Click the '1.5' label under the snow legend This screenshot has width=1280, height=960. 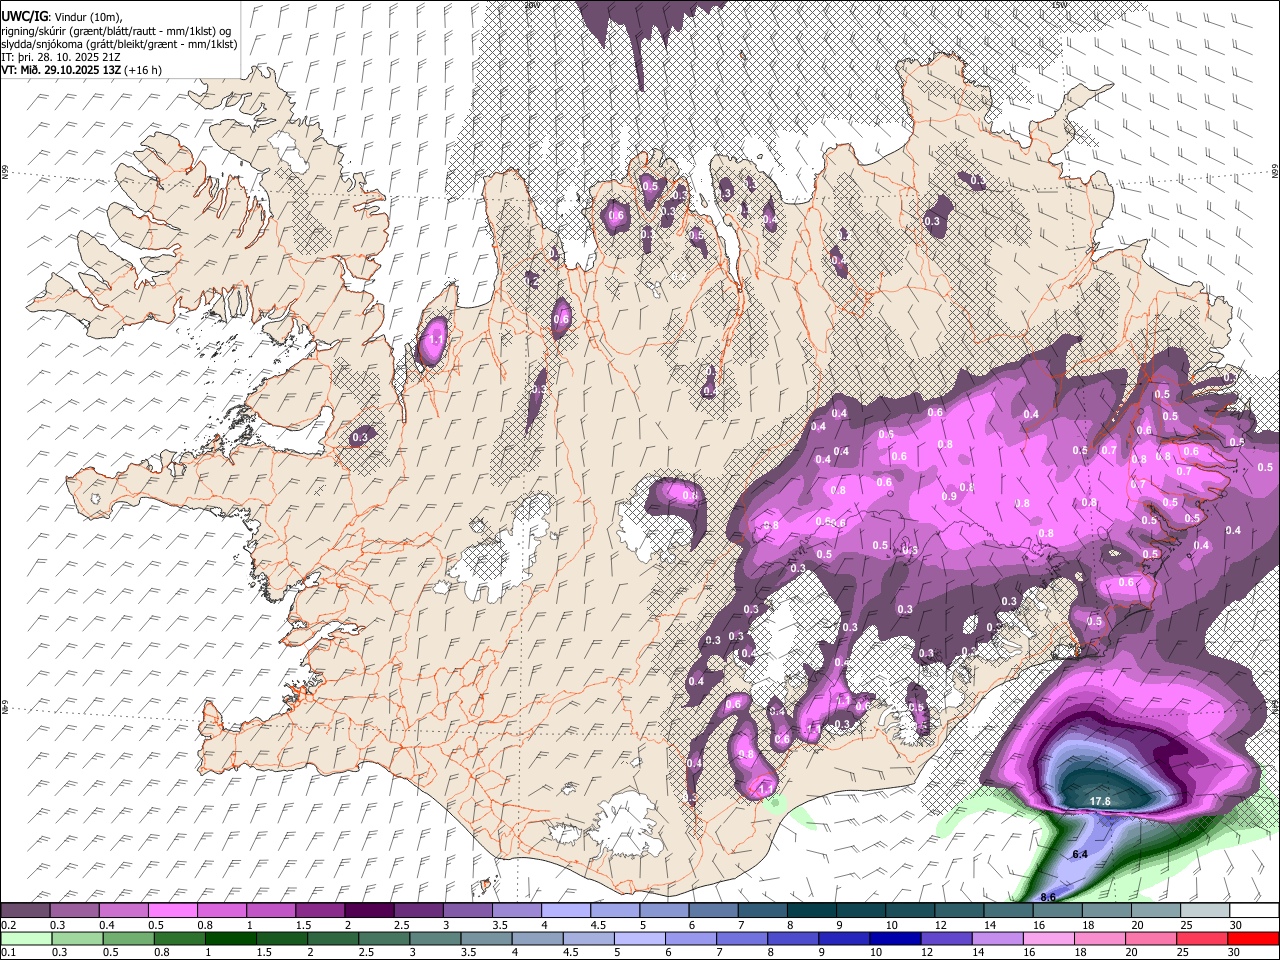point(302,925)
